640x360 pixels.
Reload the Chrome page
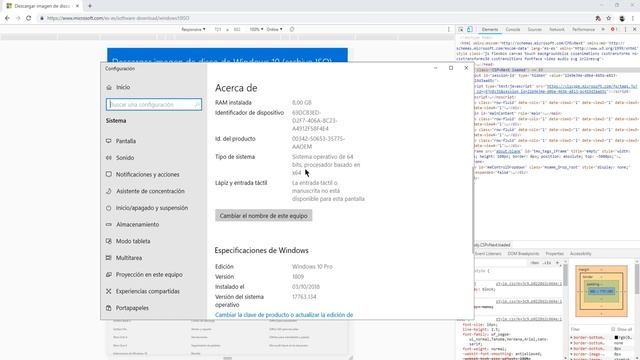pyautogui.click(x=29, y=18)
